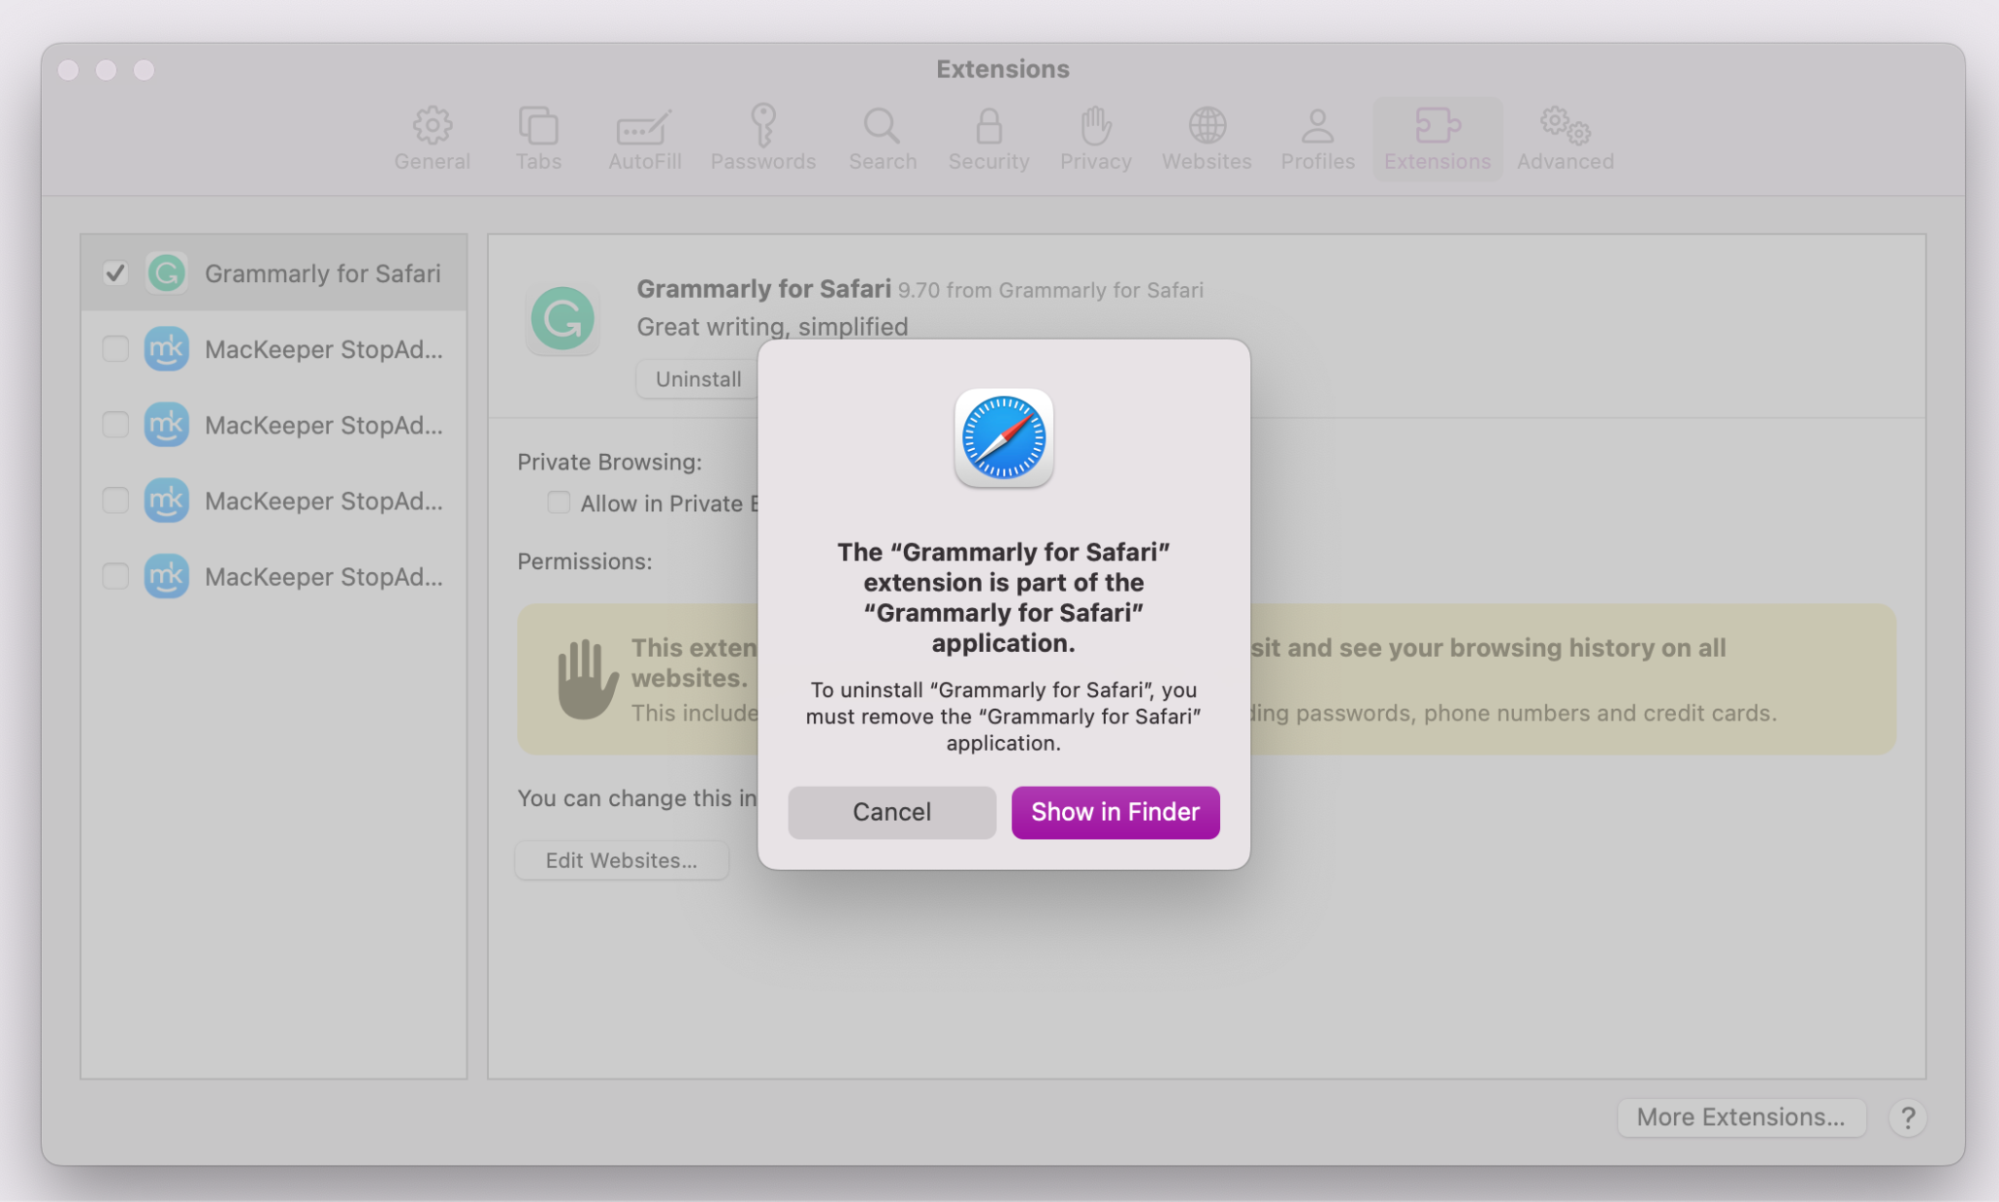Open More Extensions…
The height and width of the screenshot is (1202, 1999).
[x=1741, y=1117]
